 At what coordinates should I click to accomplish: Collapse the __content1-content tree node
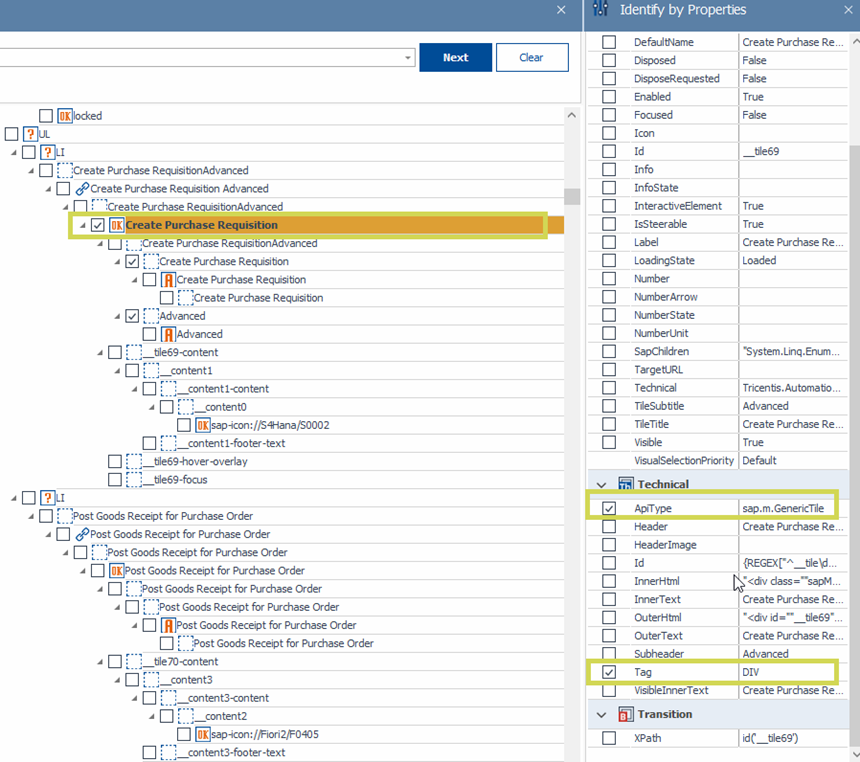tap(134, 389)
